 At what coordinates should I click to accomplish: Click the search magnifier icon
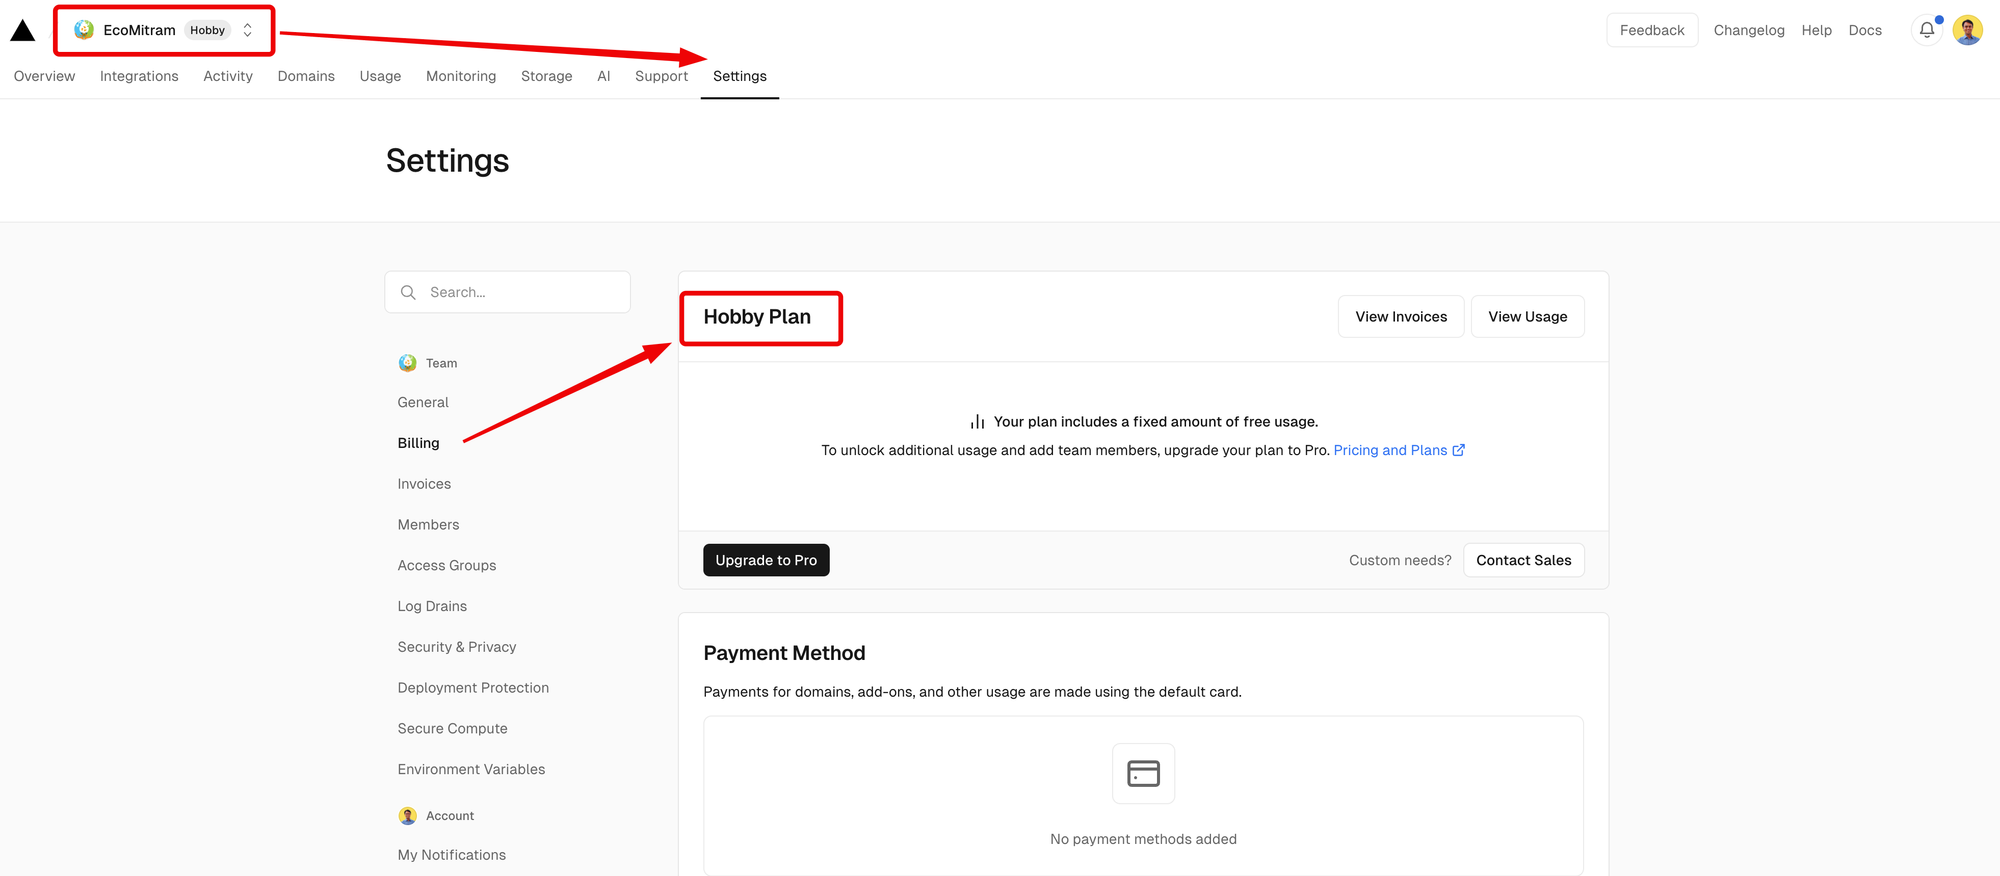point(408,292)
